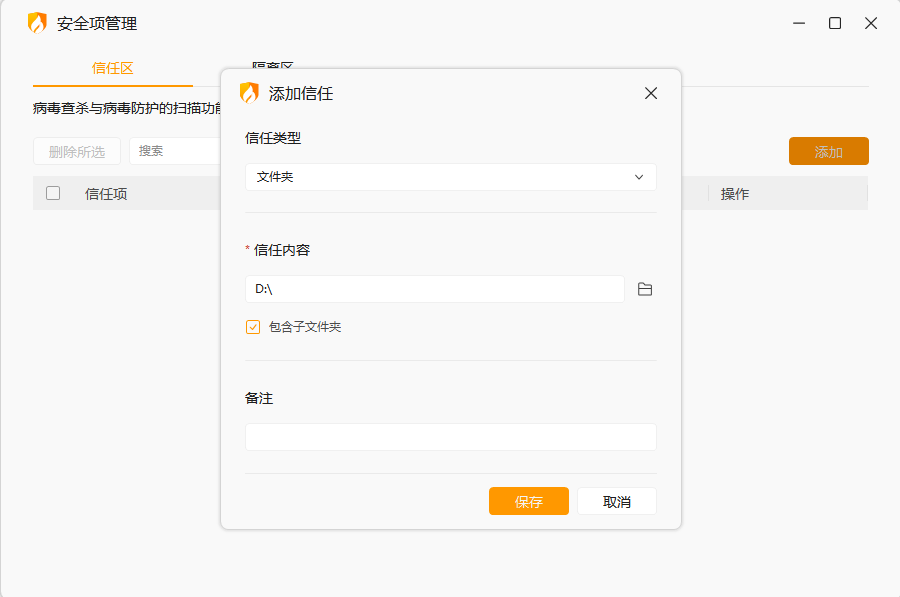Open the folder browser icon beside trust content
Viewport: 900px width, 597px height.
pos(645,289)
